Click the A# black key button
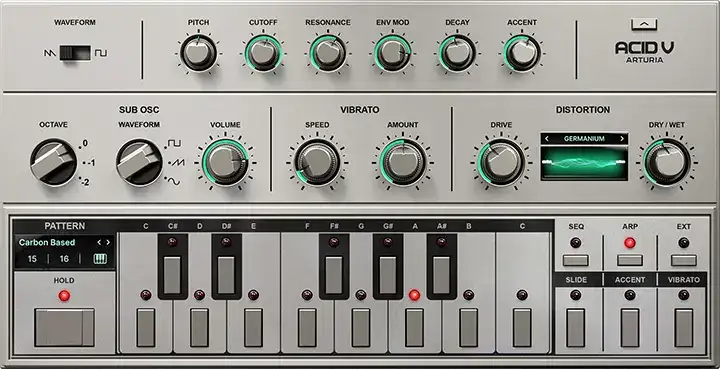The width and height of the screenshot is (720, 369). tap(441, 275)
